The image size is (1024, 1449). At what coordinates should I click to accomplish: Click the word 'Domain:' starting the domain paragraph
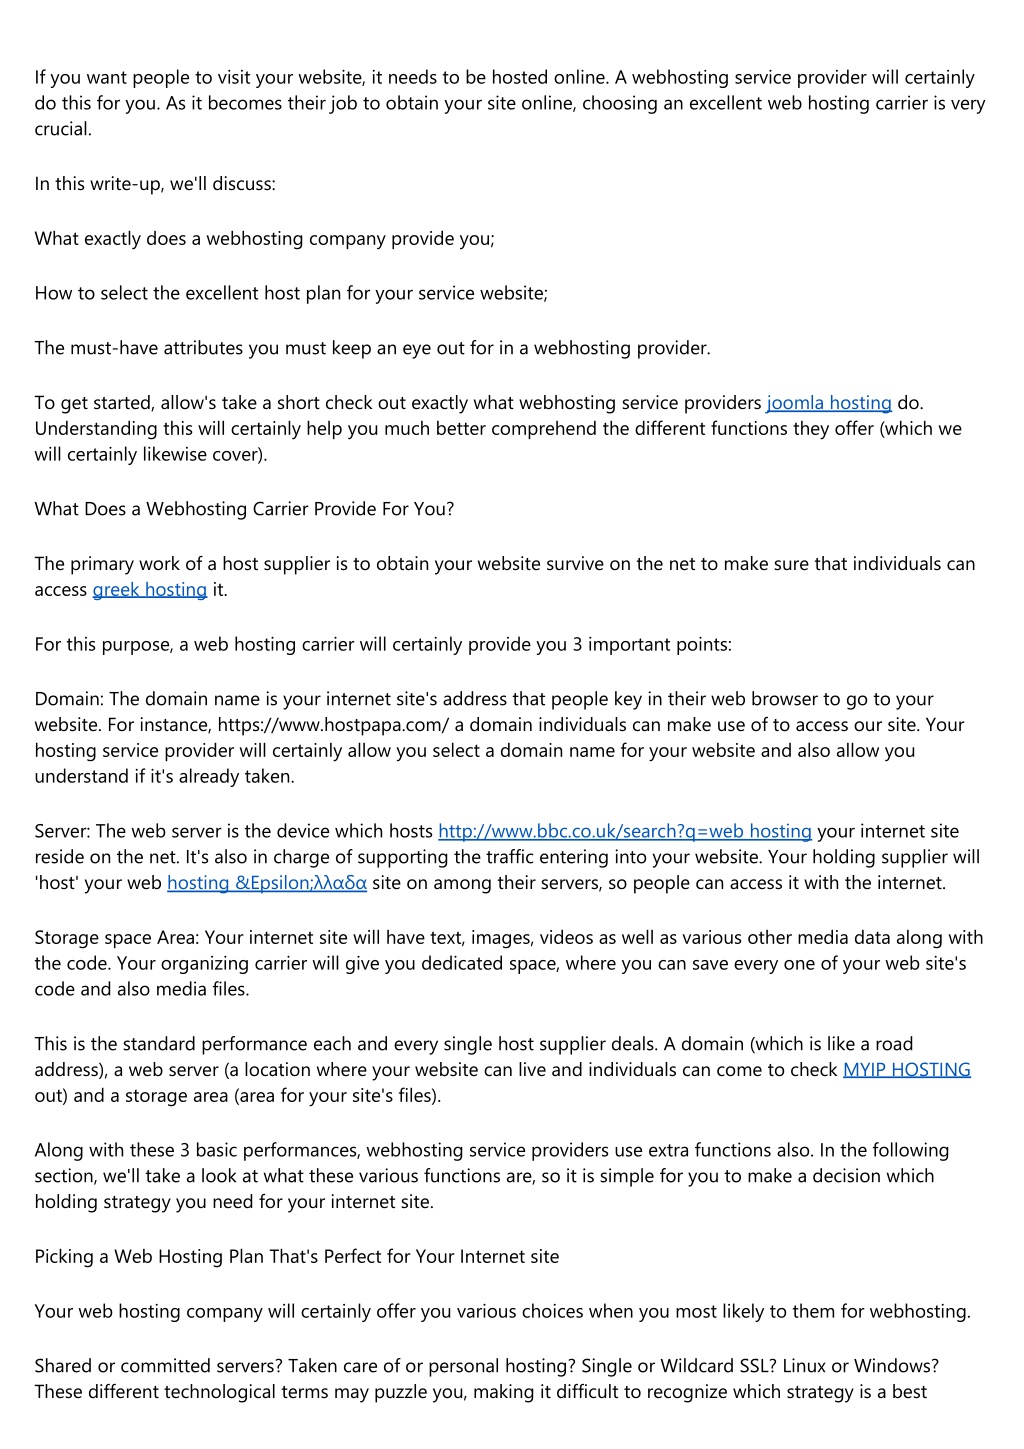pyautogui.click(x=69, y=699)
